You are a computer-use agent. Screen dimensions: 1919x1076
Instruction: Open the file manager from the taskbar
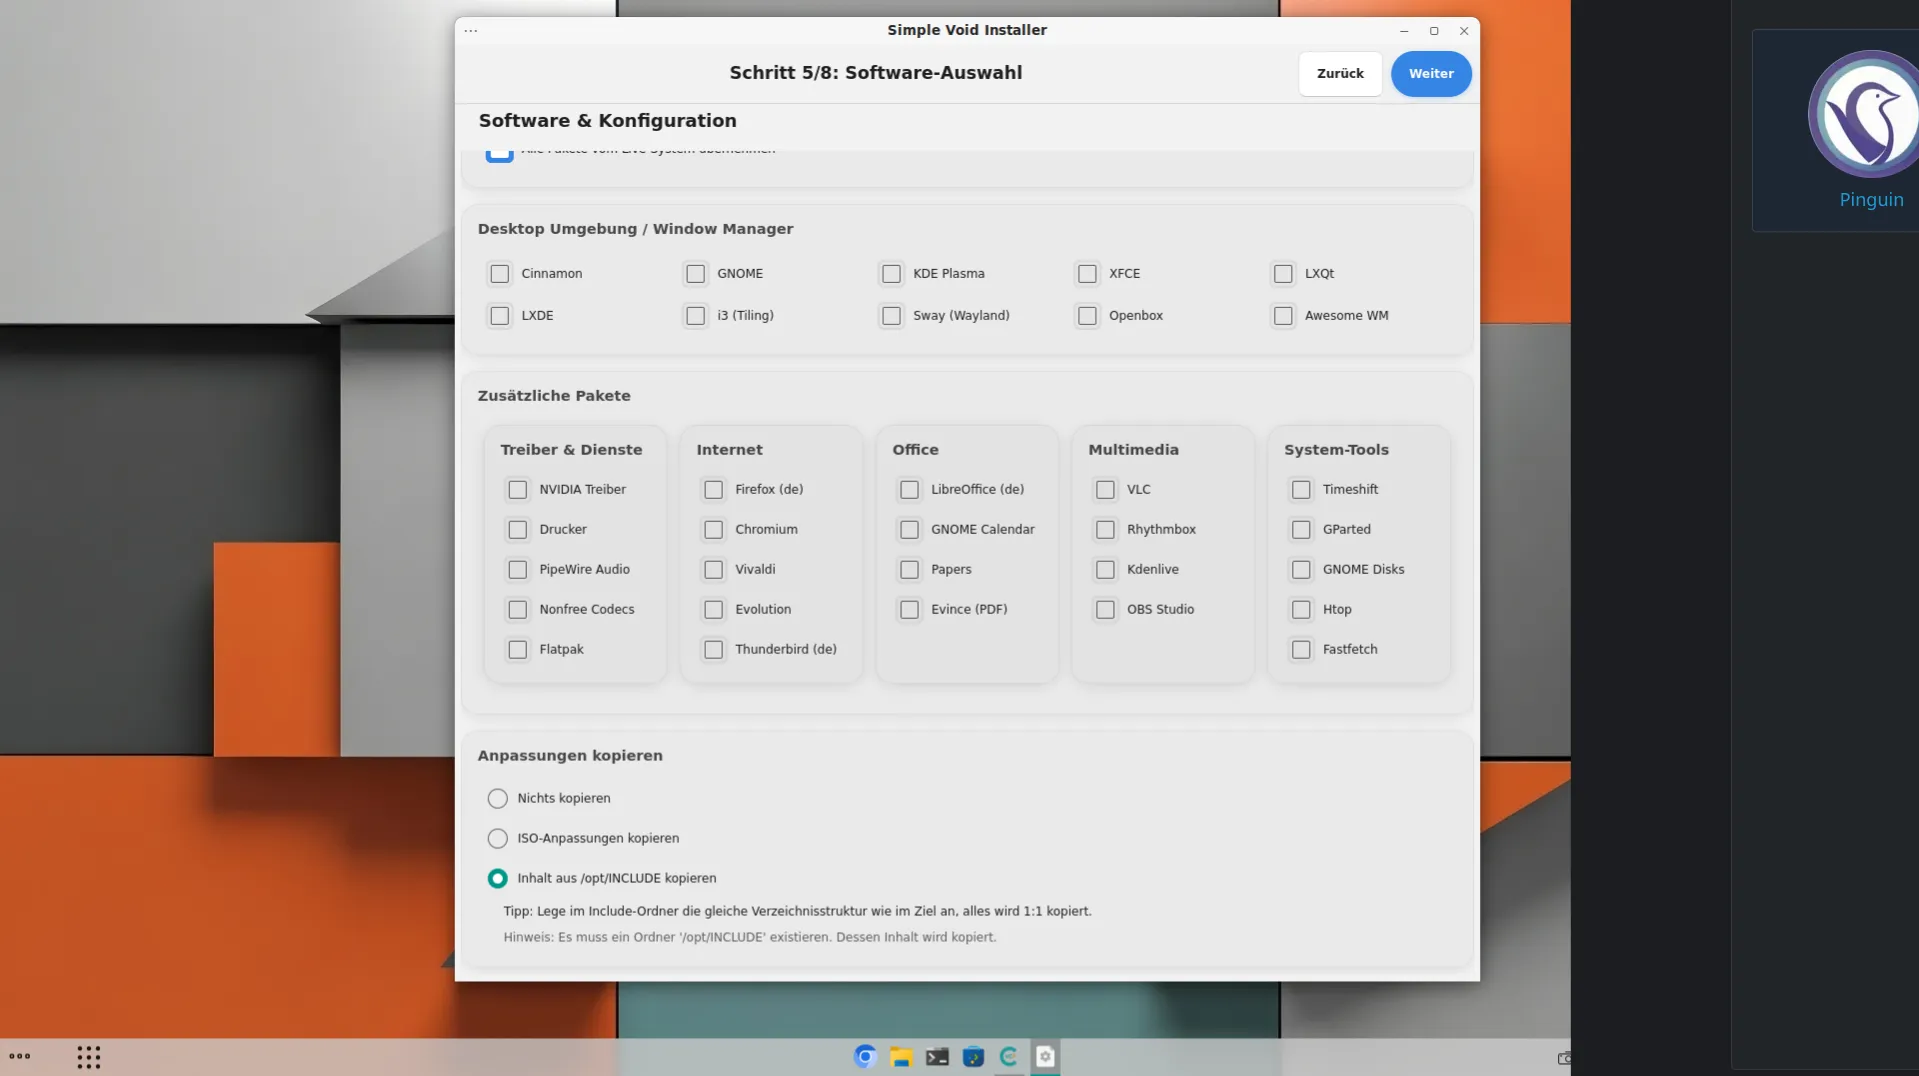click(901, 1057)
